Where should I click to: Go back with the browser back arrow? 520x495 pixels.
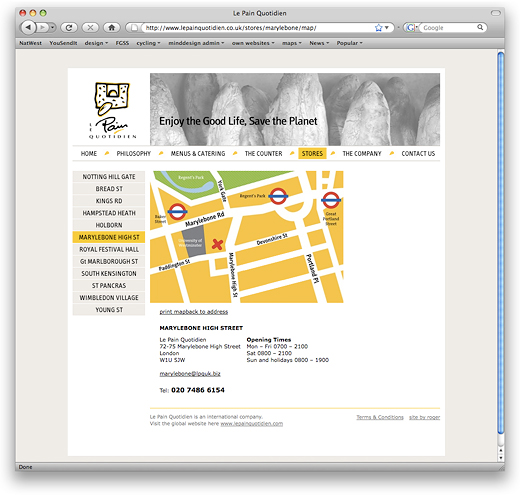coord(28,27)
